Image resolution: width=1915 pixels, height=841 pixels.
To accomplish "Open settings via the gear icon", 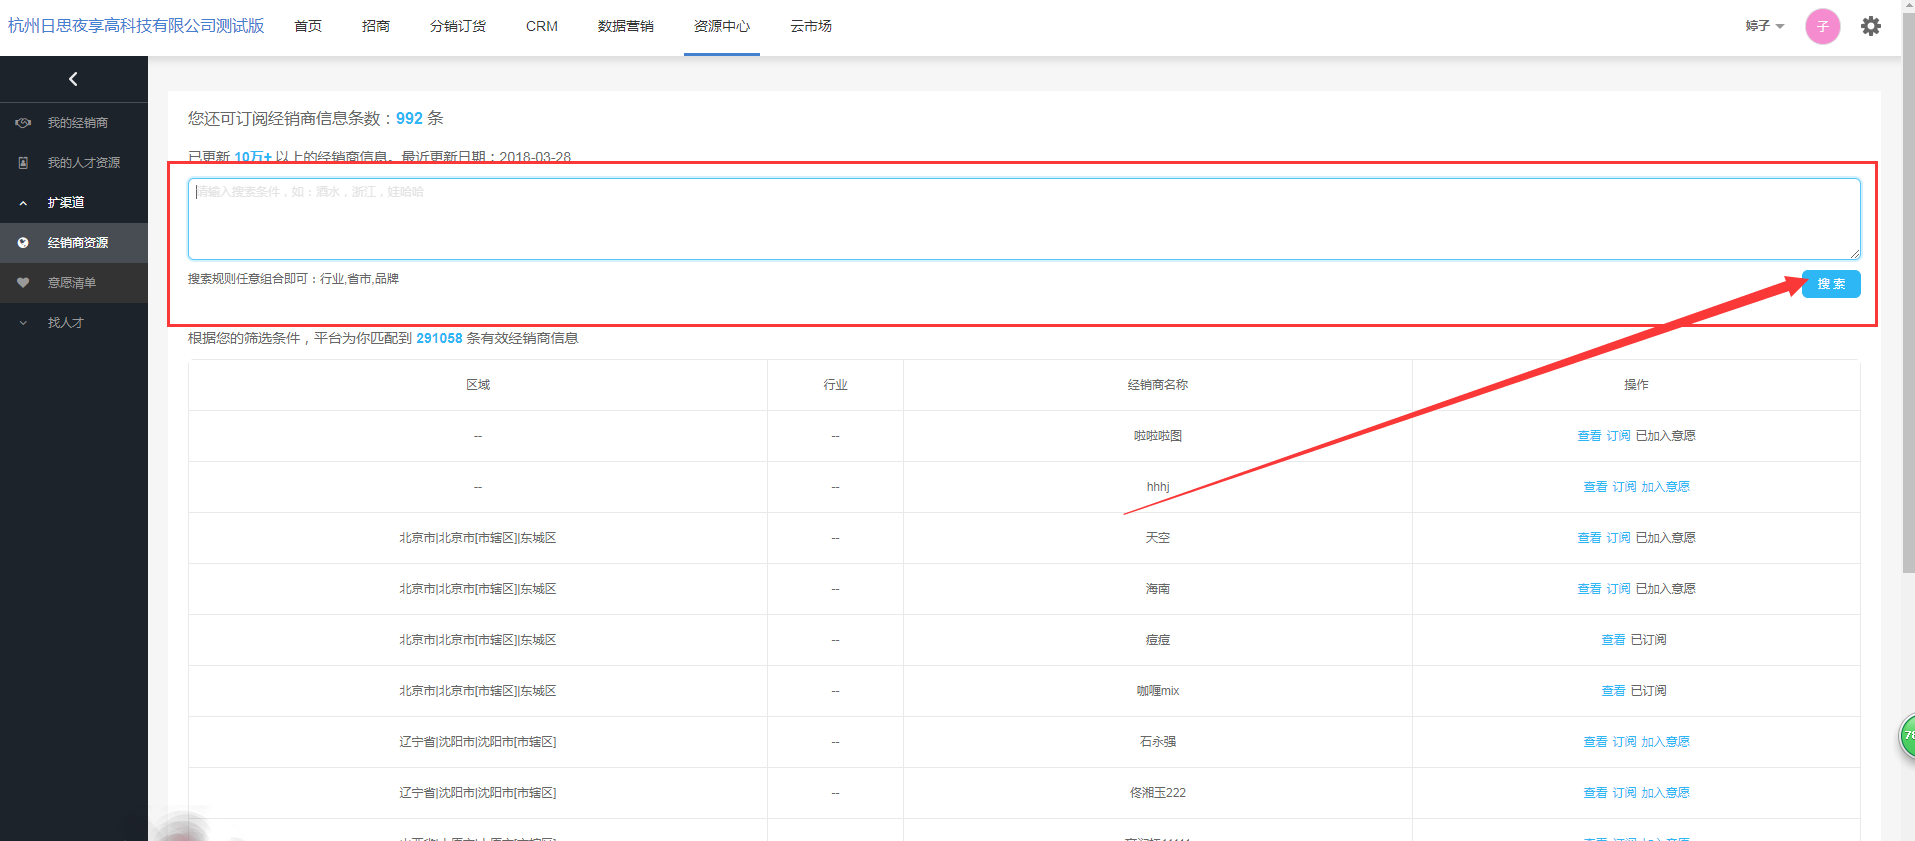I will (1870, 26).
